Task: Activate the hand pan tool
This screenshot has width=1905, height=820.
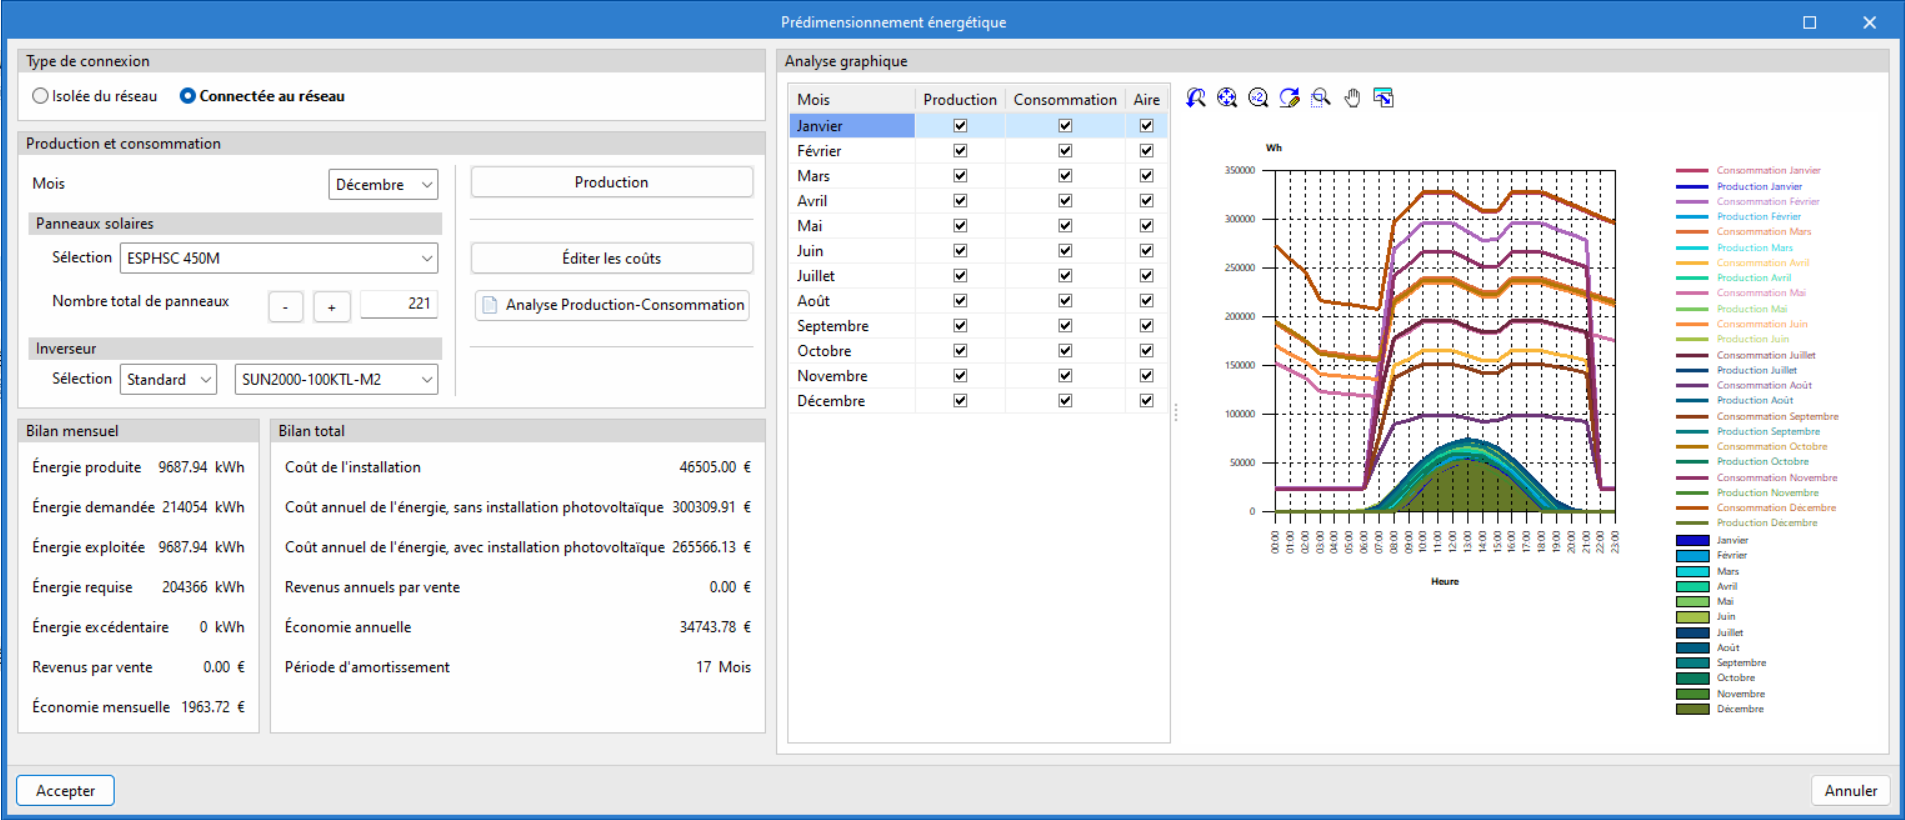Action: [x=1352, y=98]
